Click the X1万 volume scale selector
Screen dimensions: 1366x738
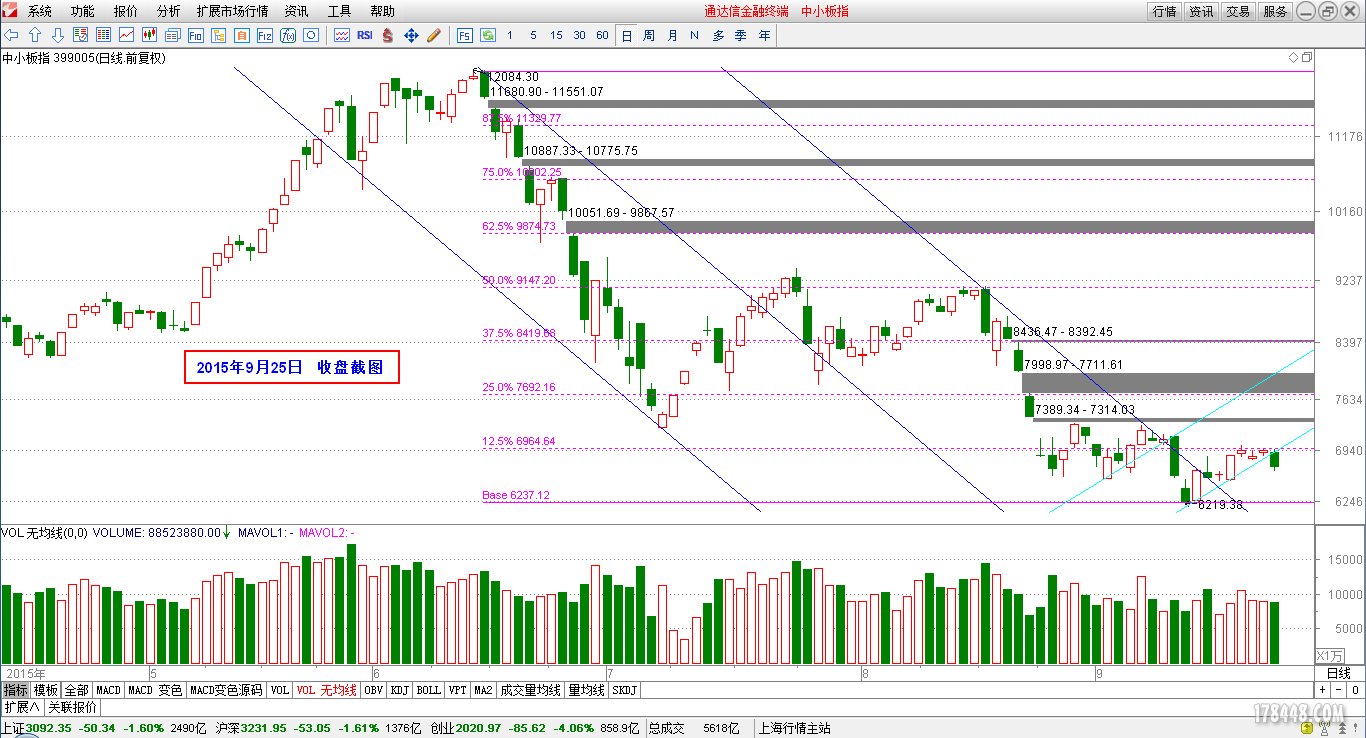[1329, 655]
